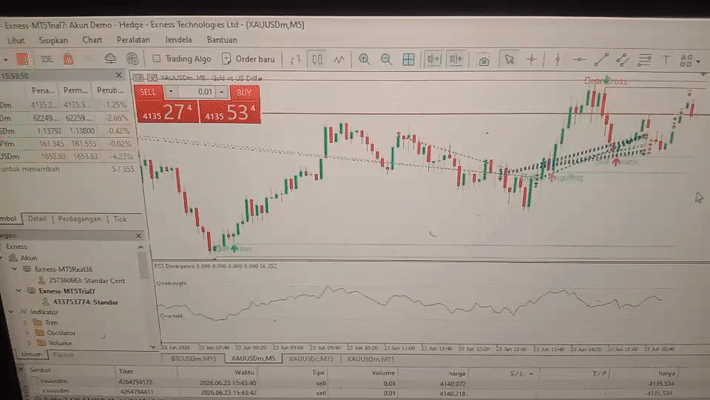
Task: Switch to Perdagangan tab
Action: (x=80, y=219)
